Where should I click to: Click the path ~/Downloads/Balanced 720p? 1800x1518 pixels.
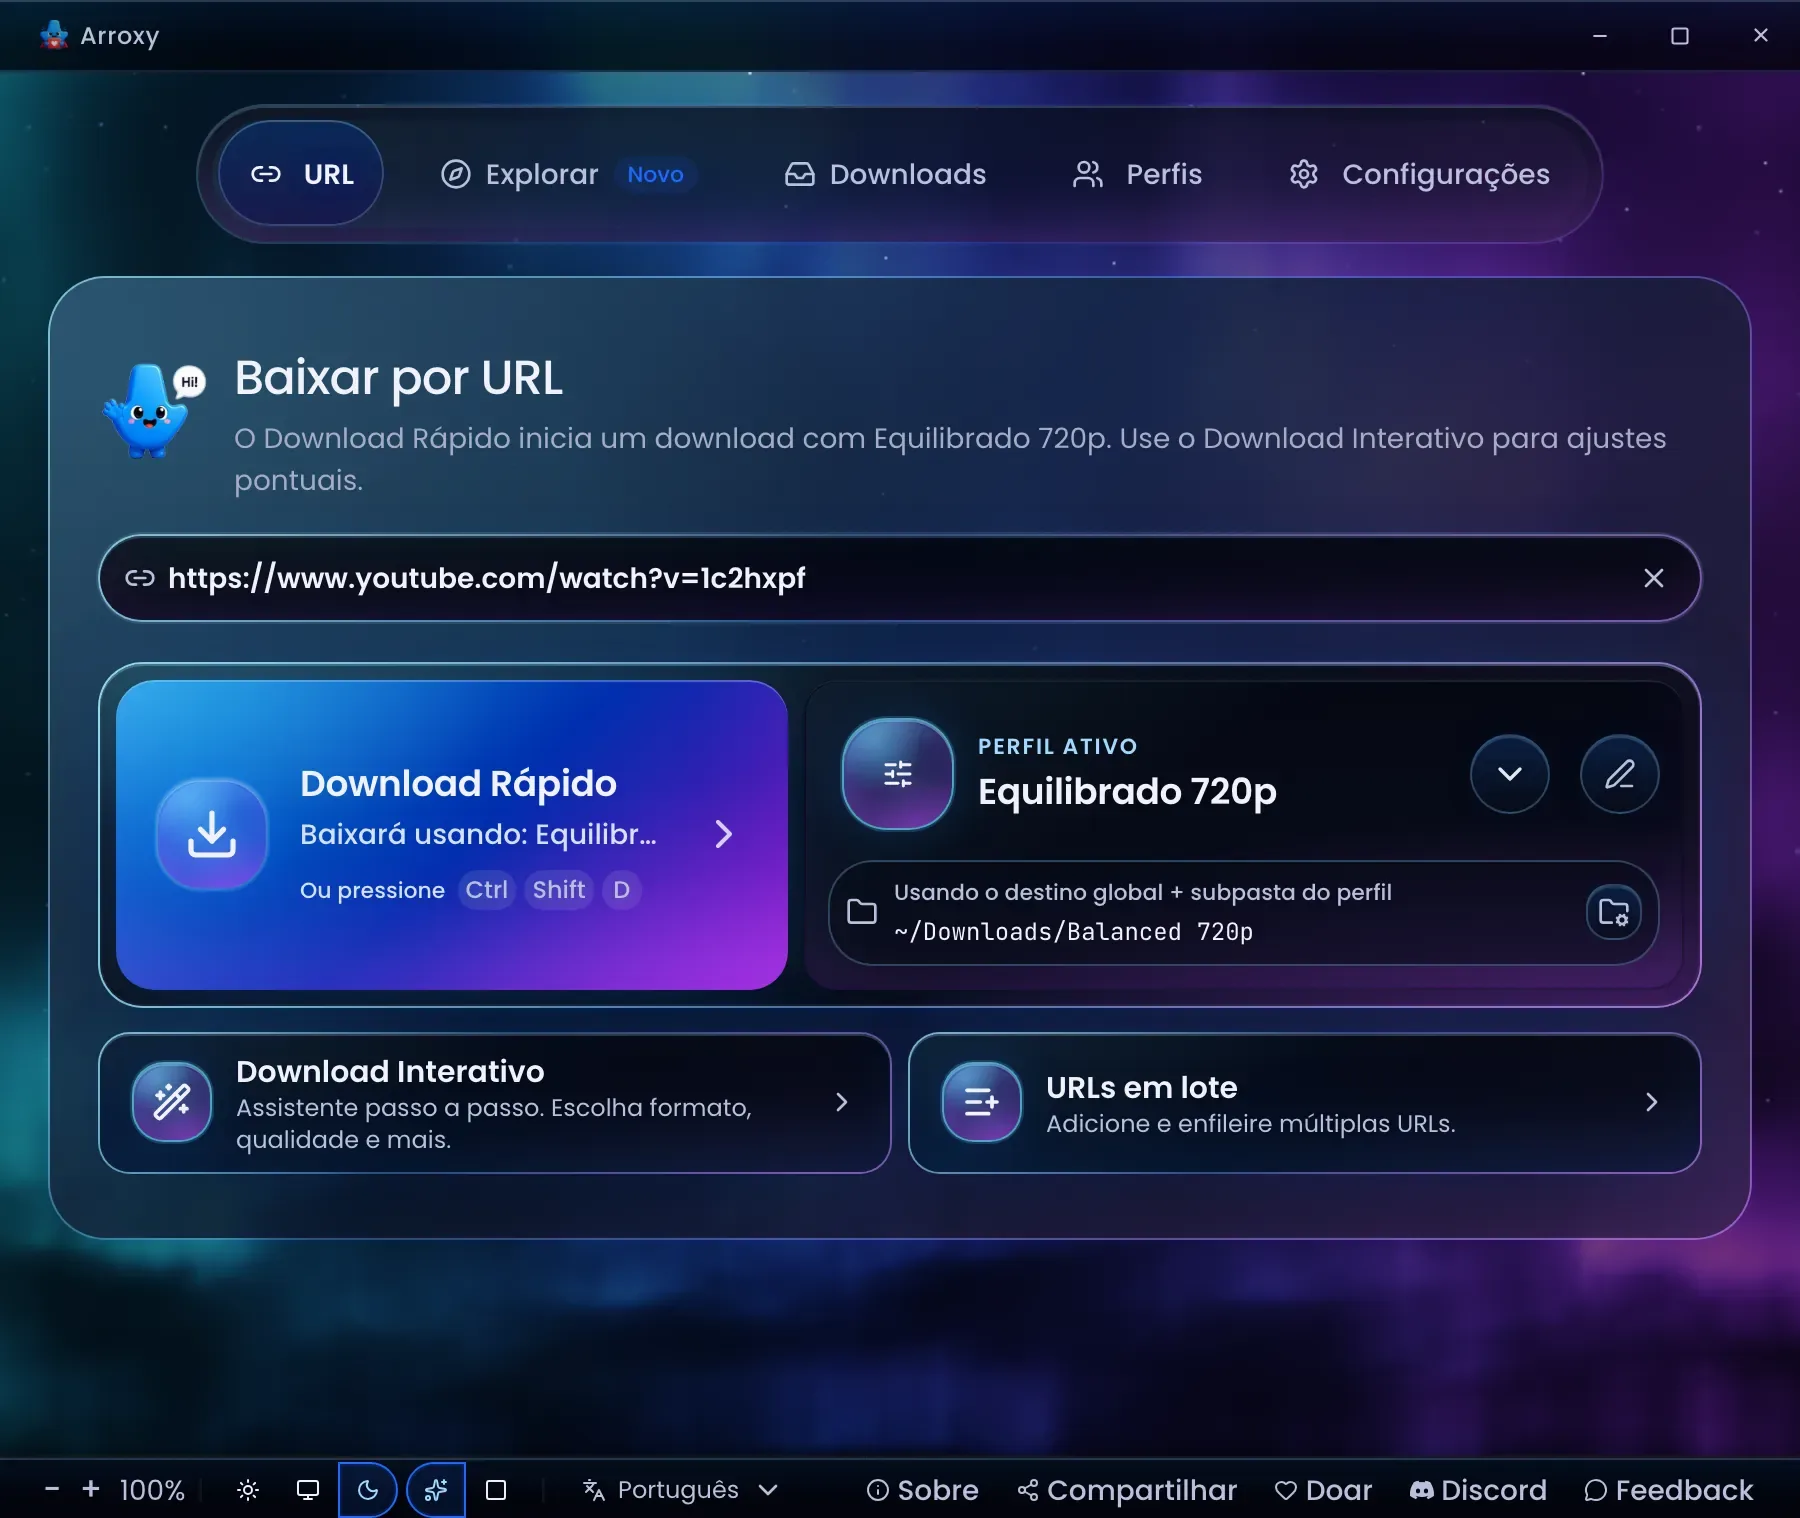[1073, 932]
